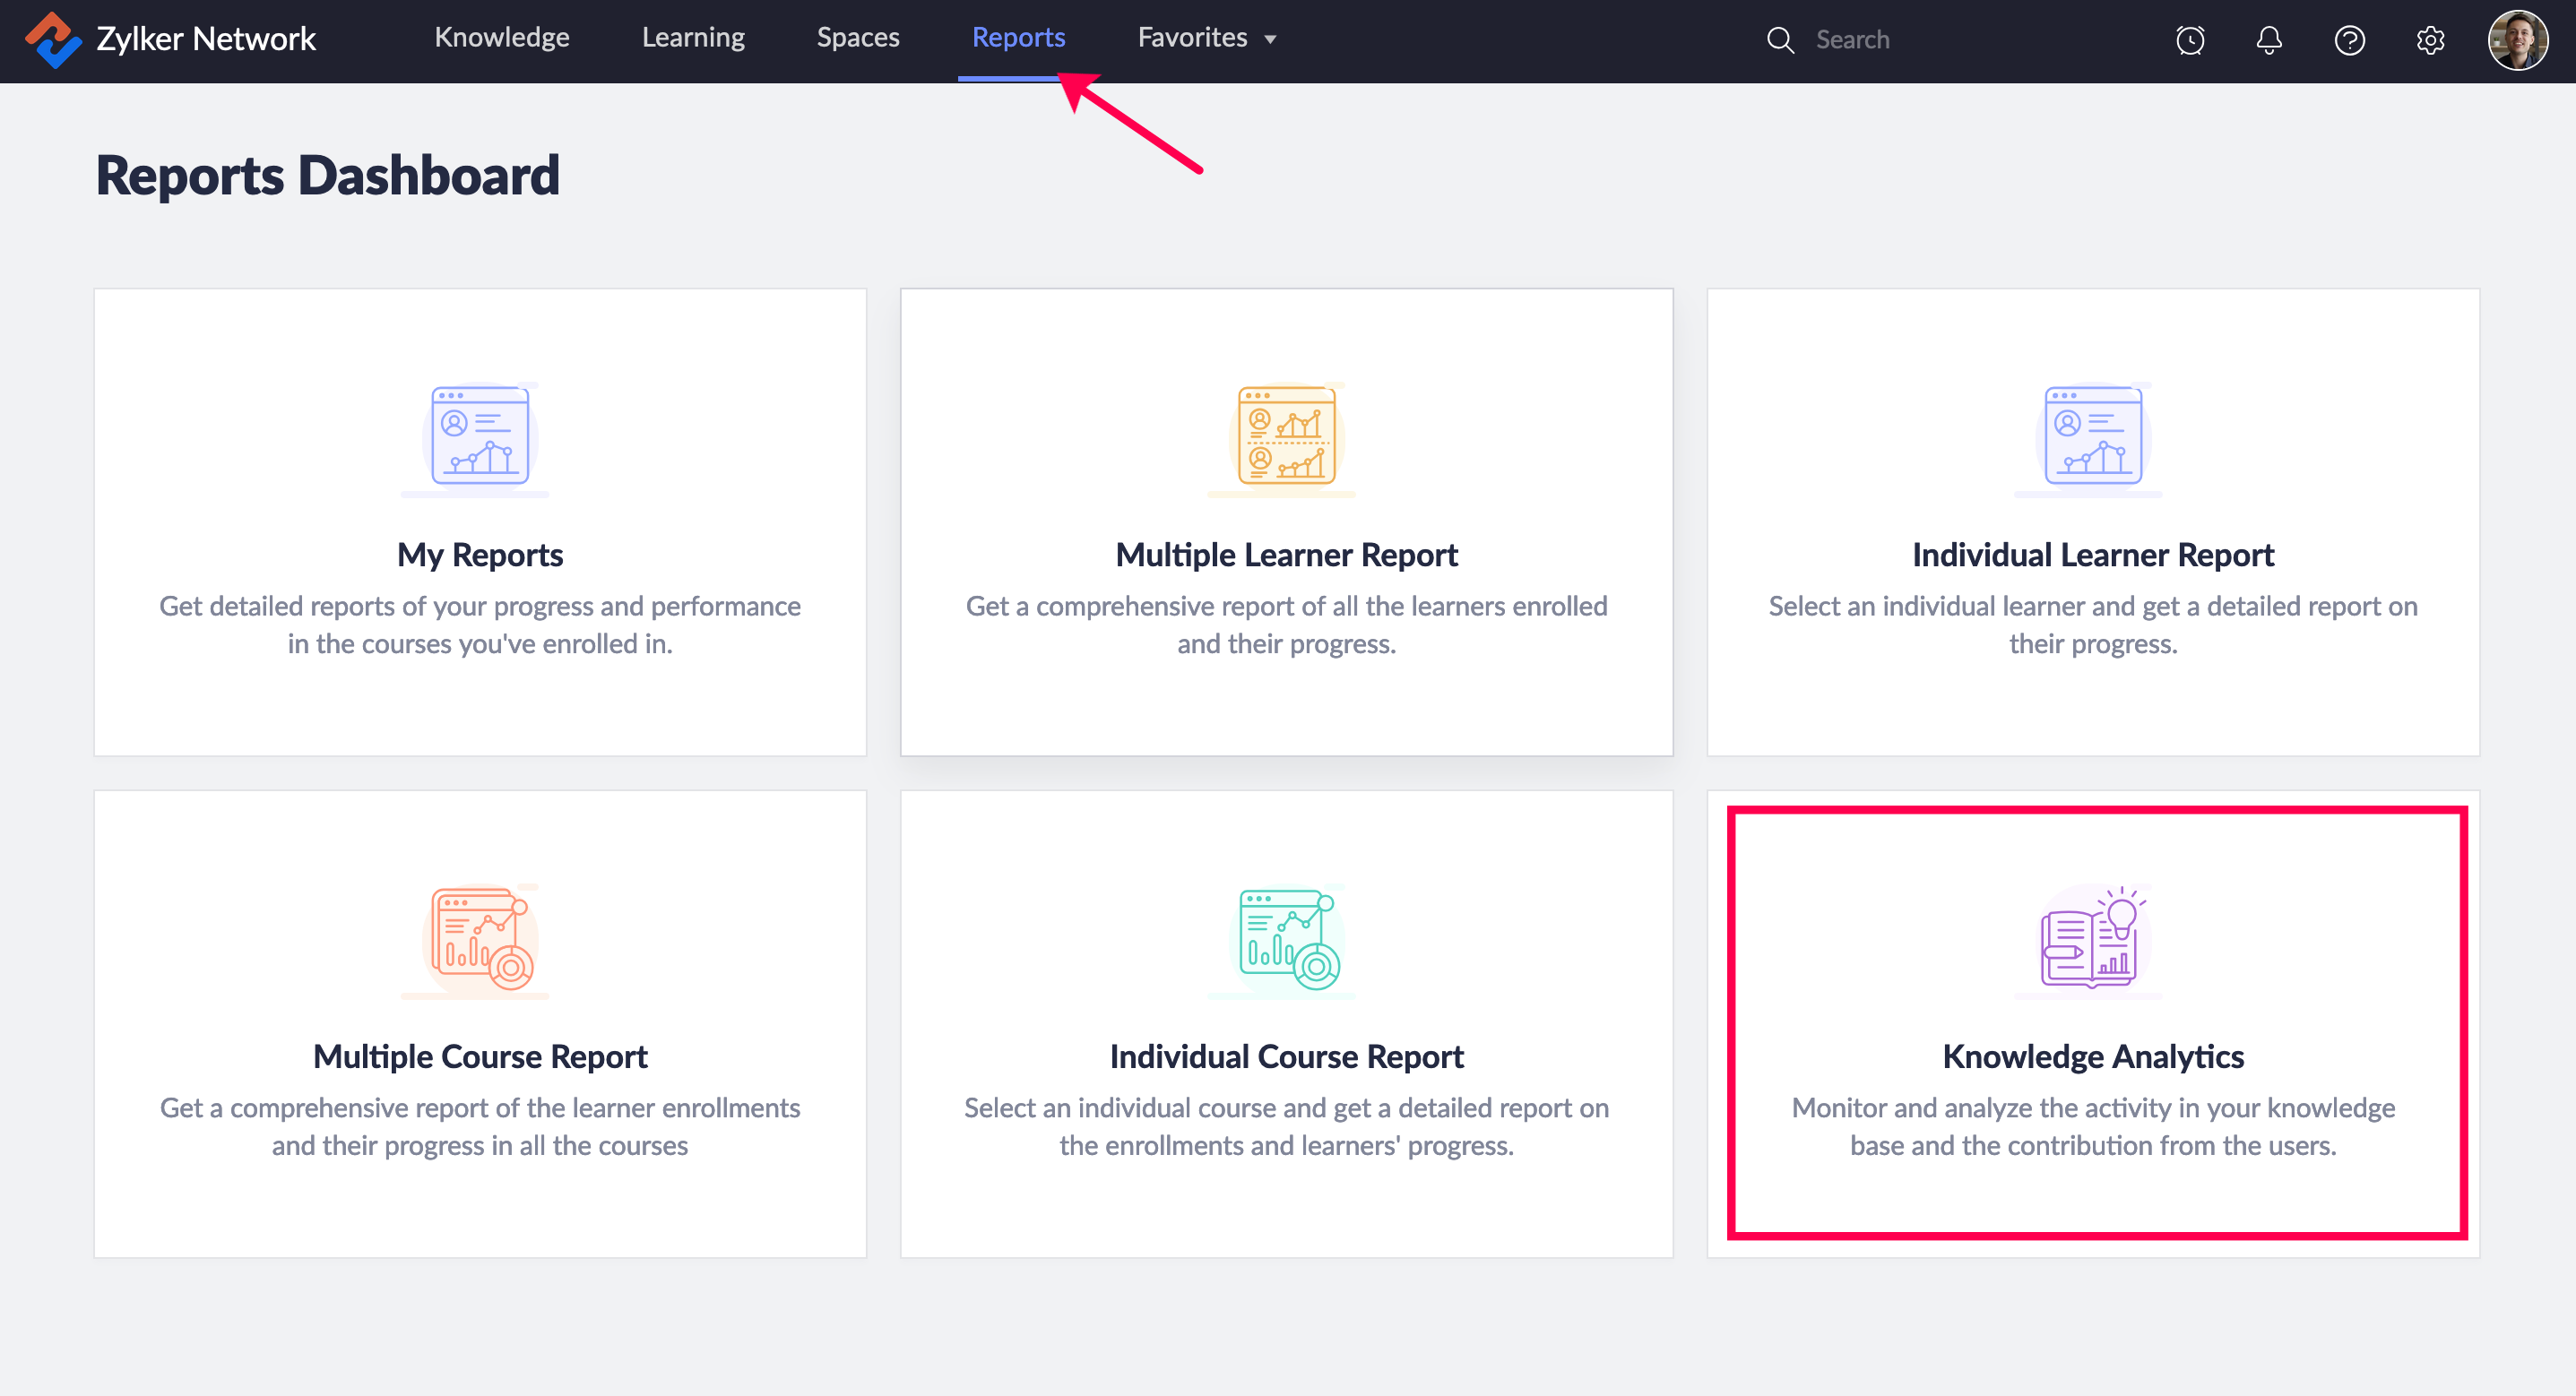Click the Multiple Learner Report icon
This screenshot has width=2576, height=1396.
pos(1286,436)
